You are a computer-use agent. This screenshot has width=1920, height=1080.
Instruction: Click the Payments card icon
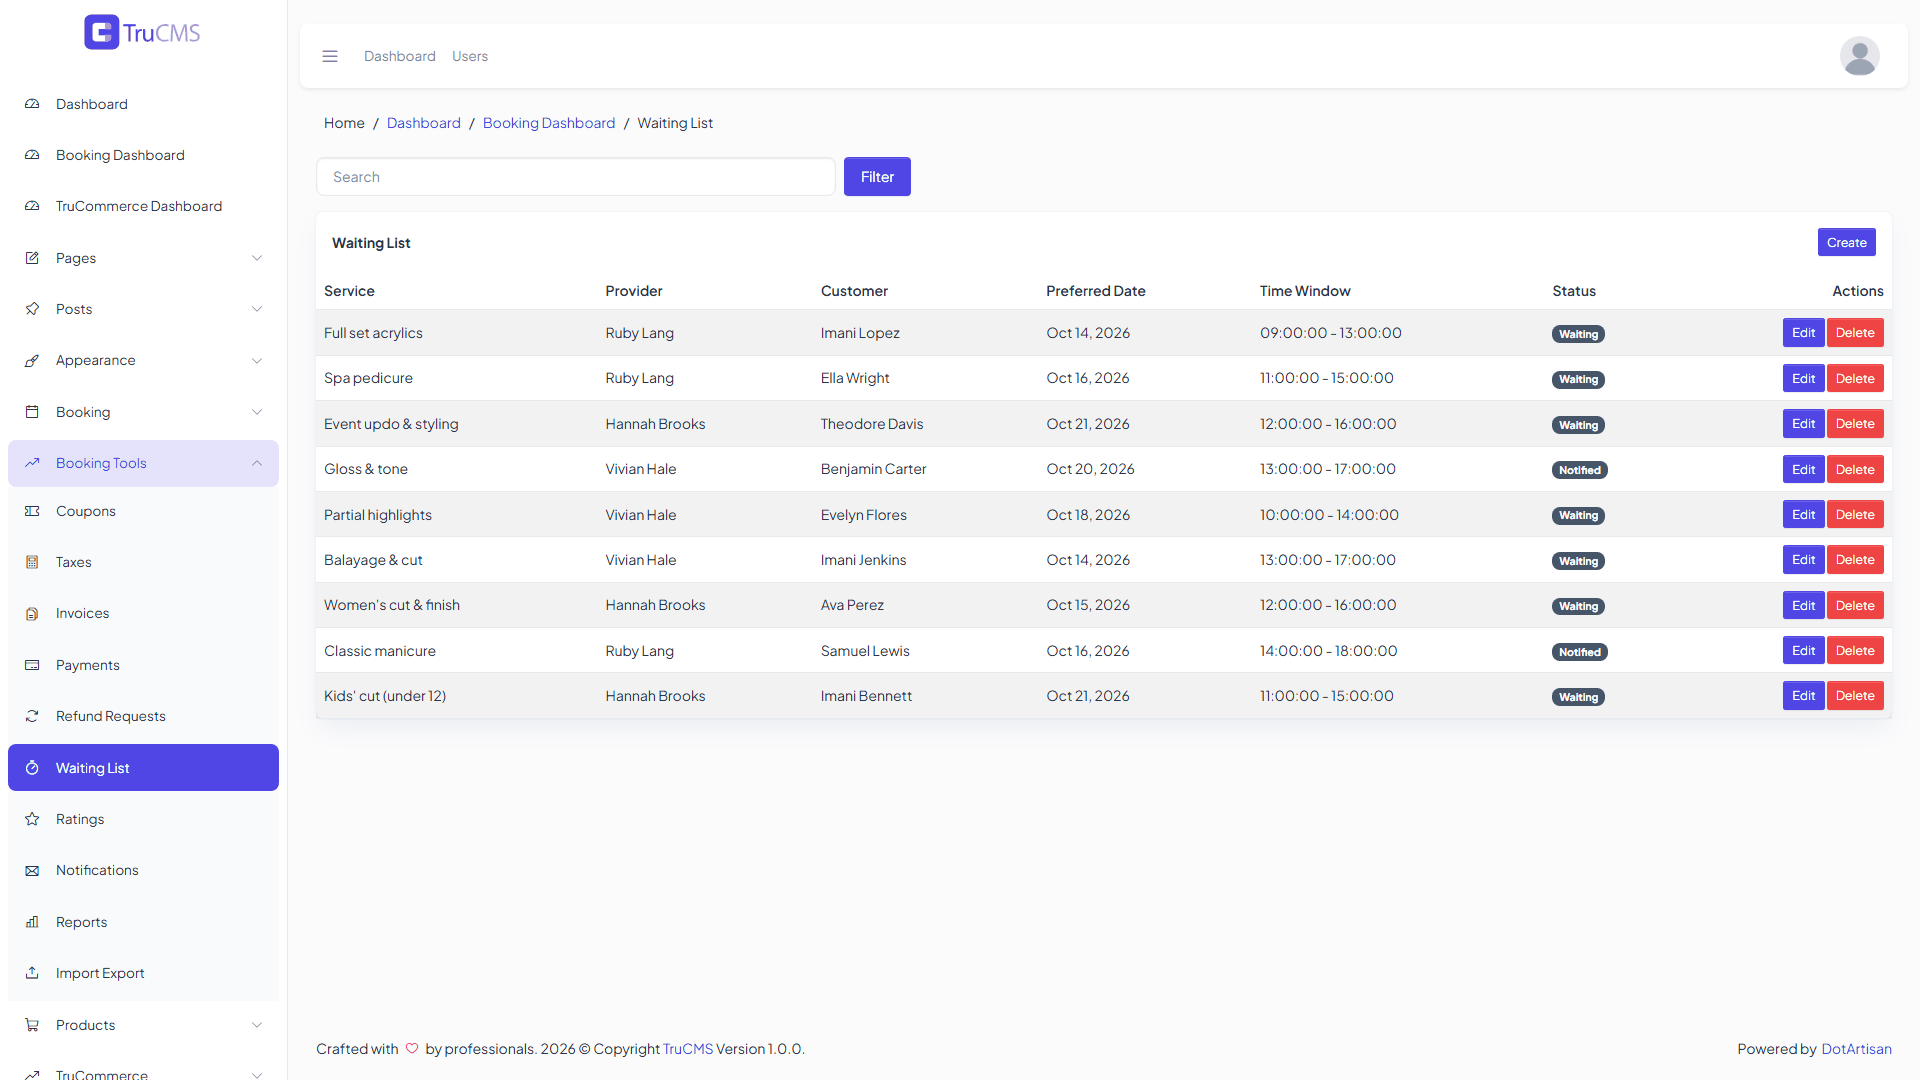point(32,665)
